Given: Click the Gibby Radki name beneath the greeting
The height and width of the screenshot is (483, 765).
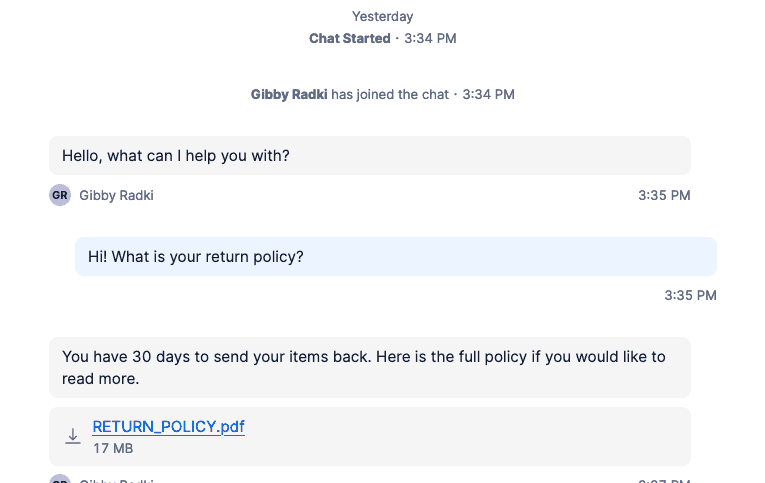Looking at the screenshot, I should [116, 195].
